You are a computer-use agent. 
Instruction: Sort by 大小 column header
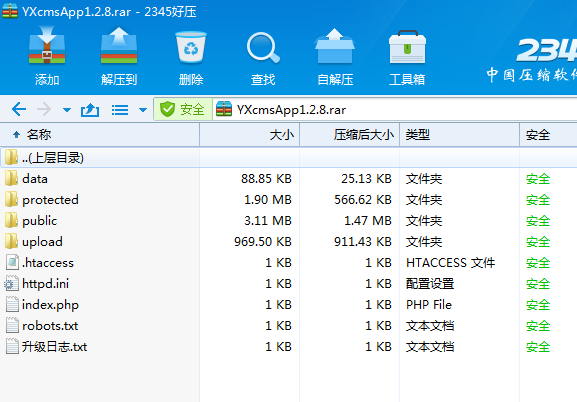tap(249, 135)
